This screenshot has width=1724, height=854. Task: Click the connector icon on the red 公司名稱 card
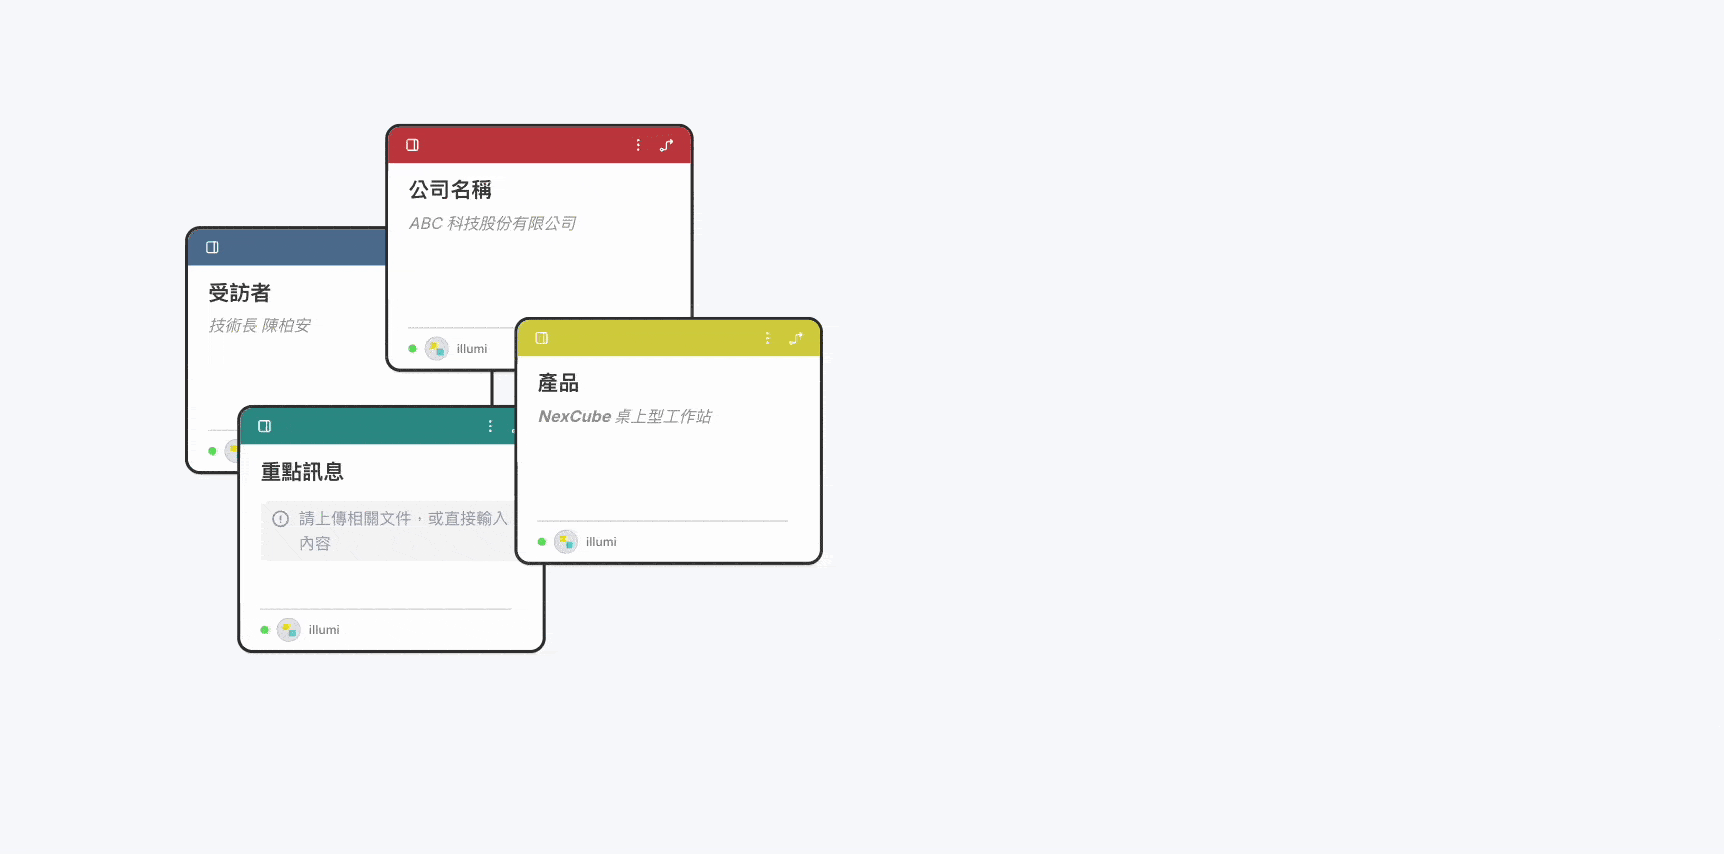[x=667, y=145]
